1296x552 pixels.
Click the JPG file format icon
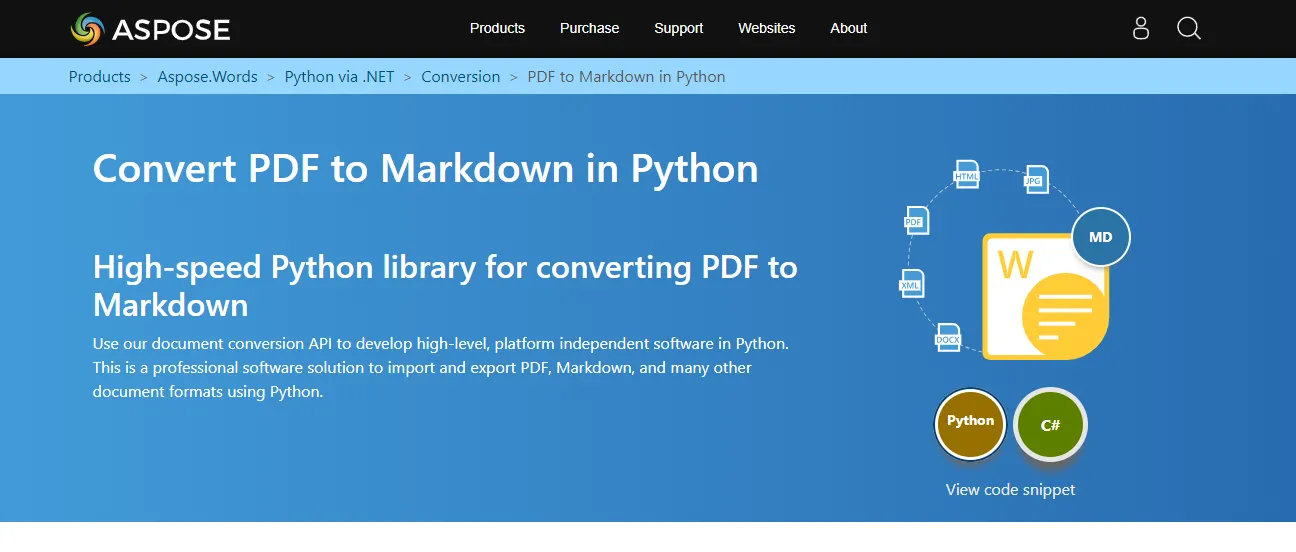click(x=1035, y=180)
